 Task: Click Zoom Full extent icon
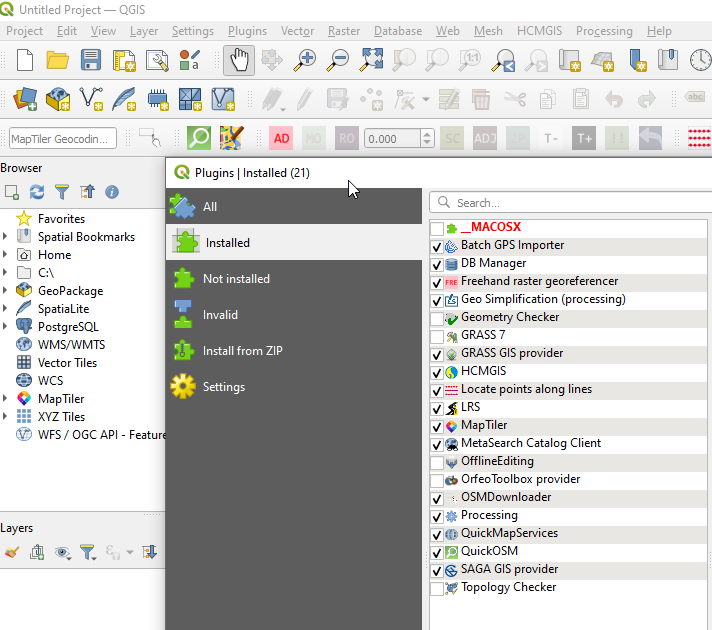[371, 60]
